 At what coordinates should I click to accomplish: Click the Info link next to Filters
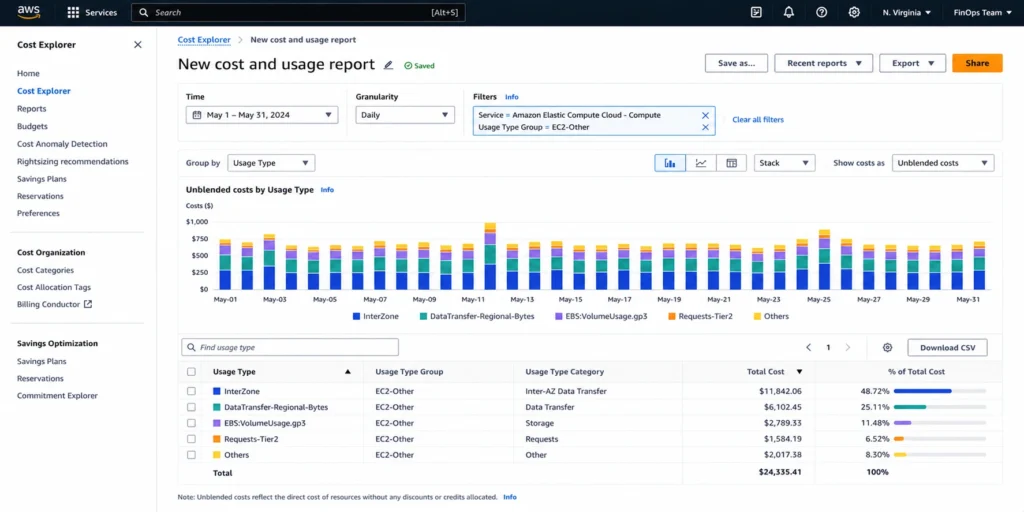[511, 97]
